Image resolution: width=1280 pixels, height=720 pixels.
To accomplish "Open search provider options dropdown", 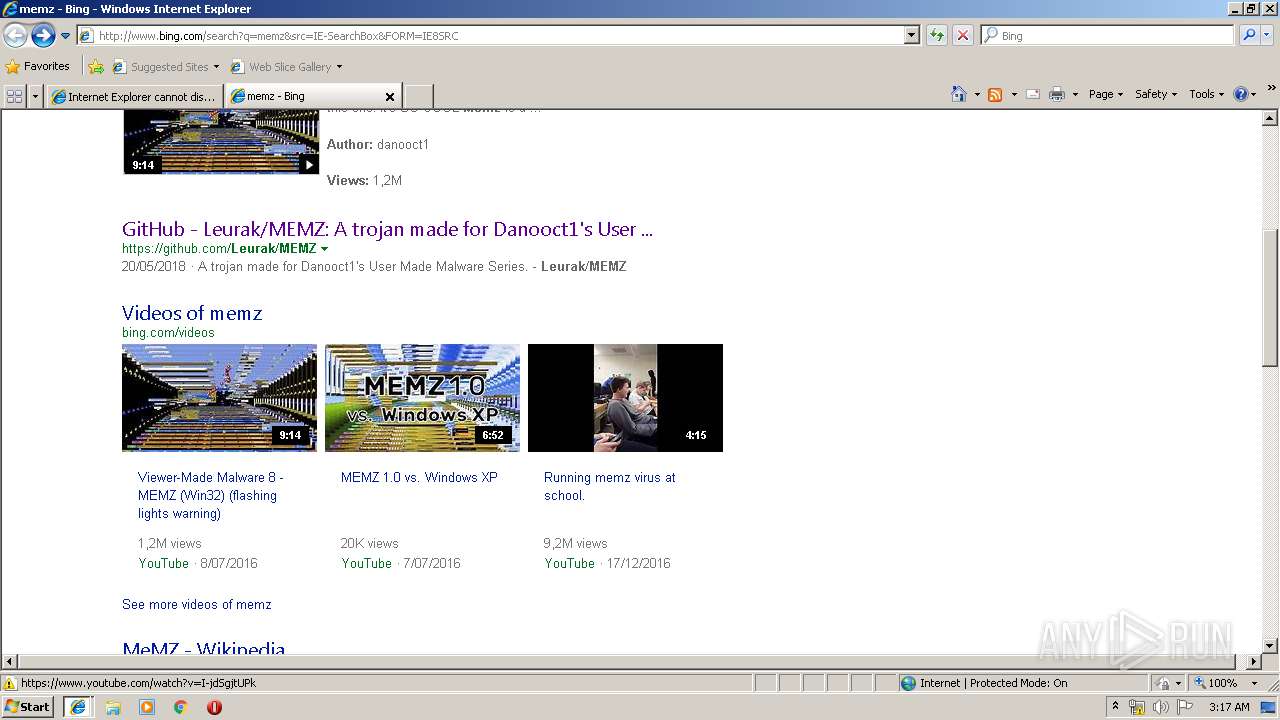I will (x=1268, y=35).
